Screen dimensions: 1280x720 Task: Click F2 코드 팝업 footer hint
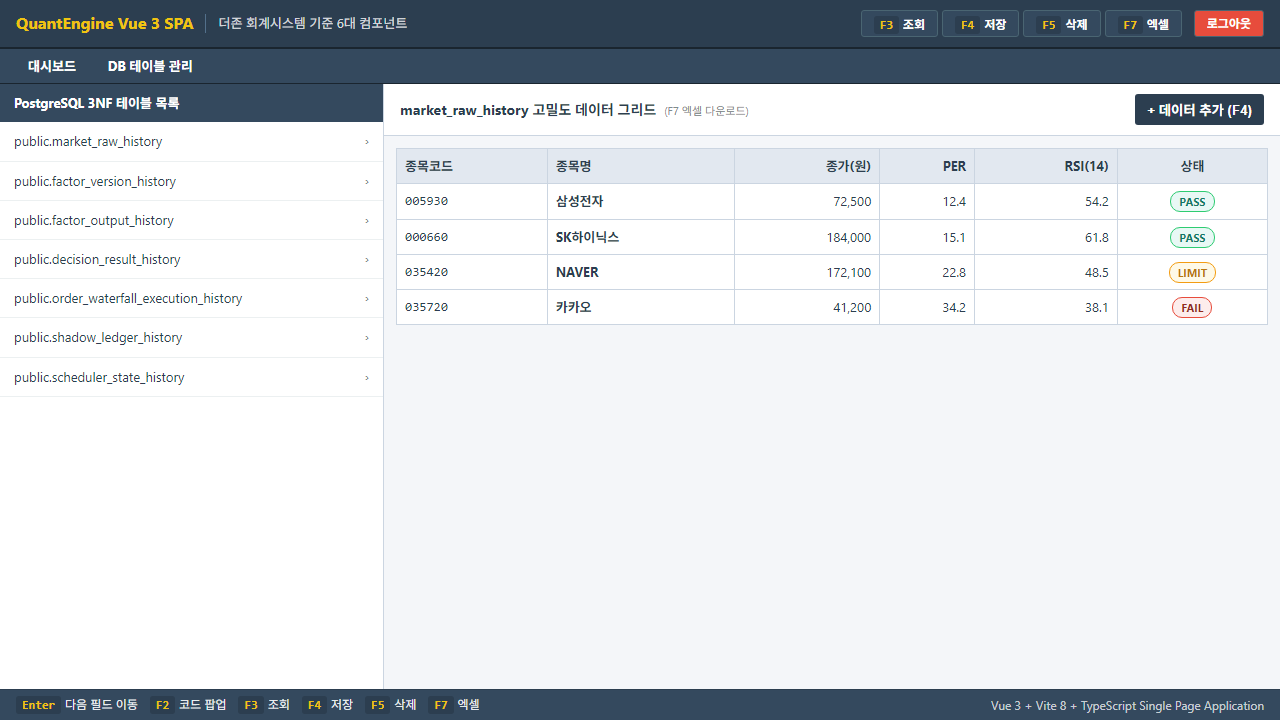pos(189,705)
